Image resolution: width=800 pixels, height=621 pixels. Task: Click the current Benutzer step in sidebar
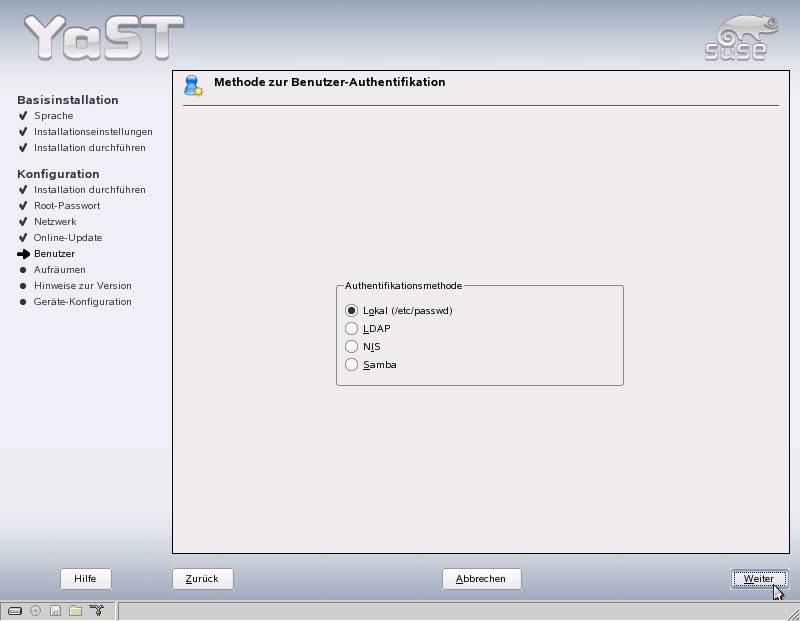54,254
